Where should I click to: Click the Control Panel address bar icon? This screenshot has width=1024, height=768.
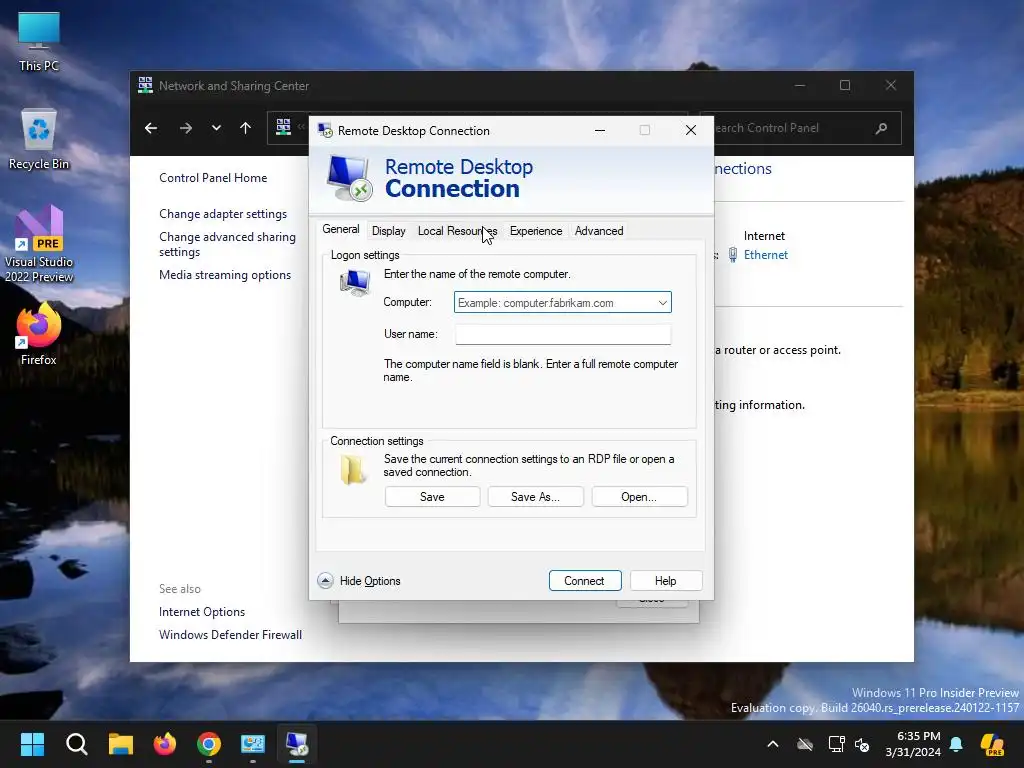(283, 127)
